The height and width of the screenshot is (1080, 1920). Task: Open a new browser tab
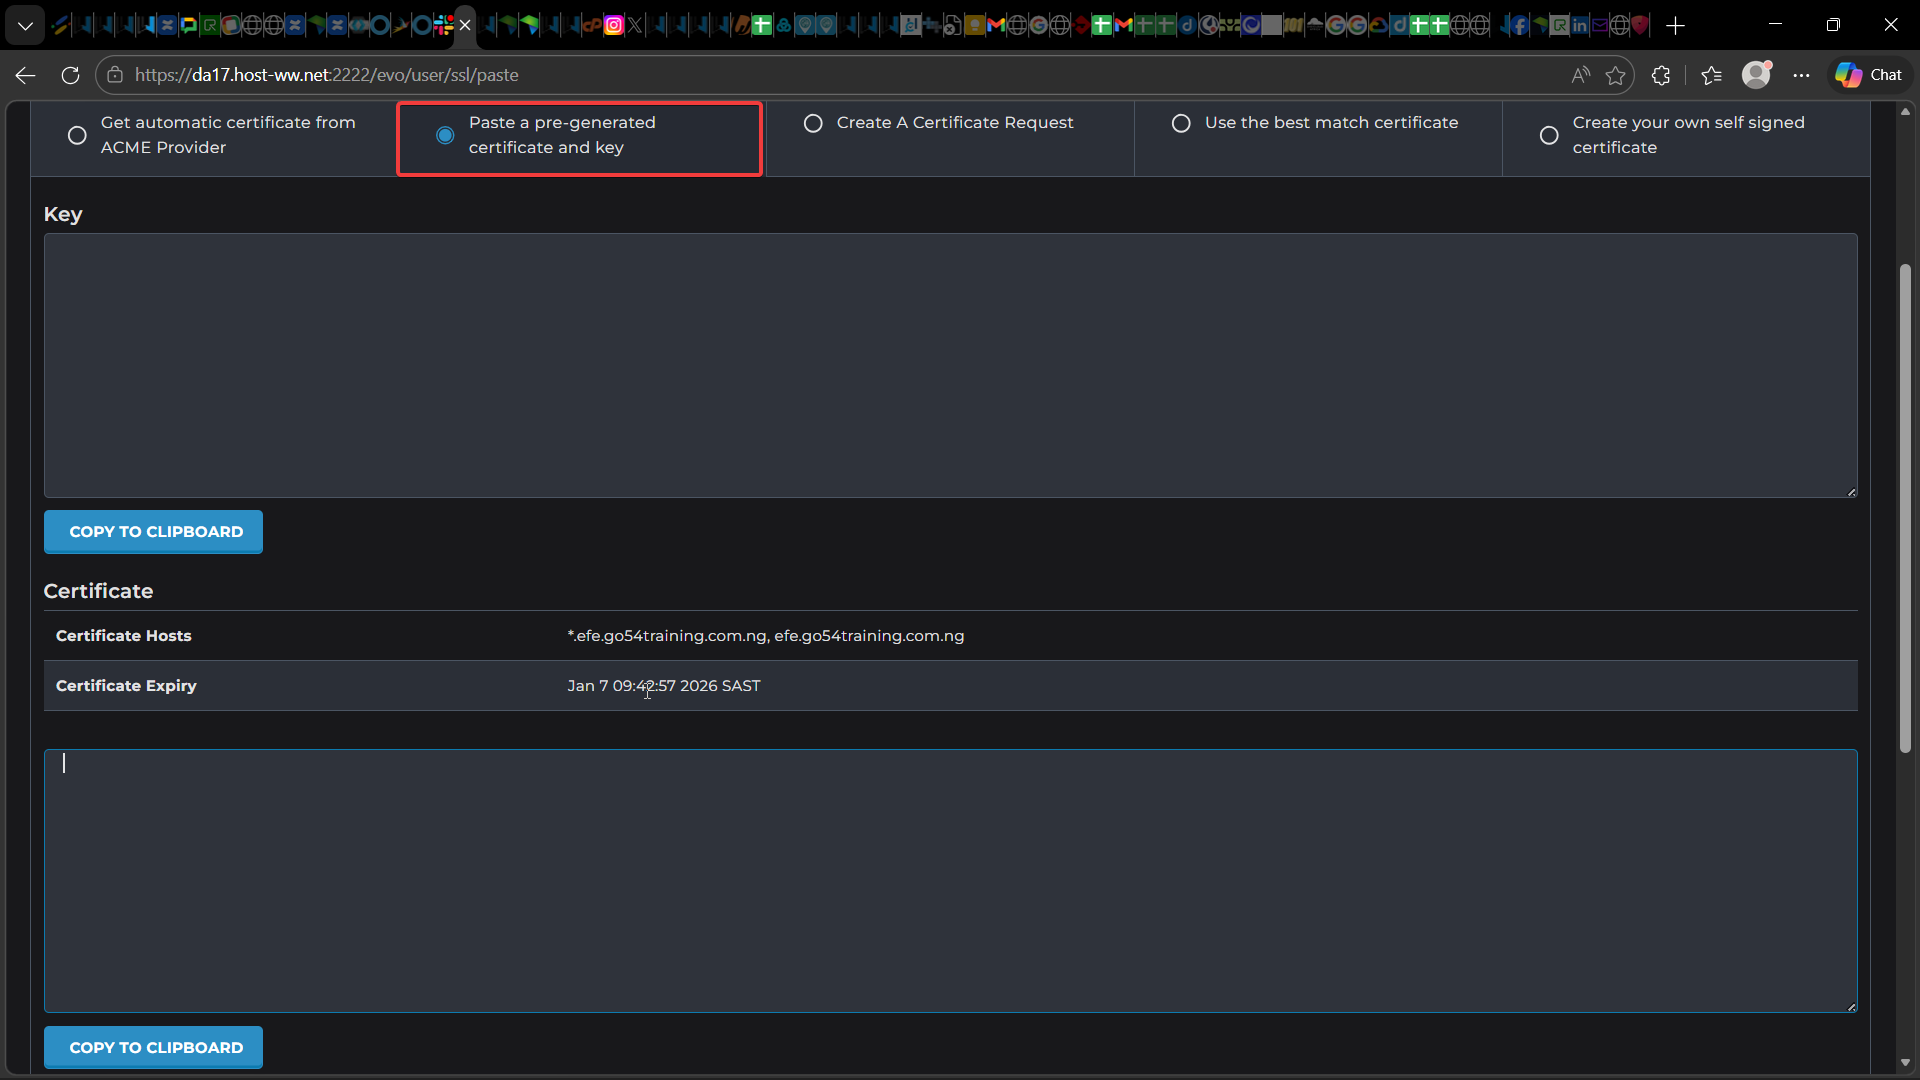click(1676, 25)
